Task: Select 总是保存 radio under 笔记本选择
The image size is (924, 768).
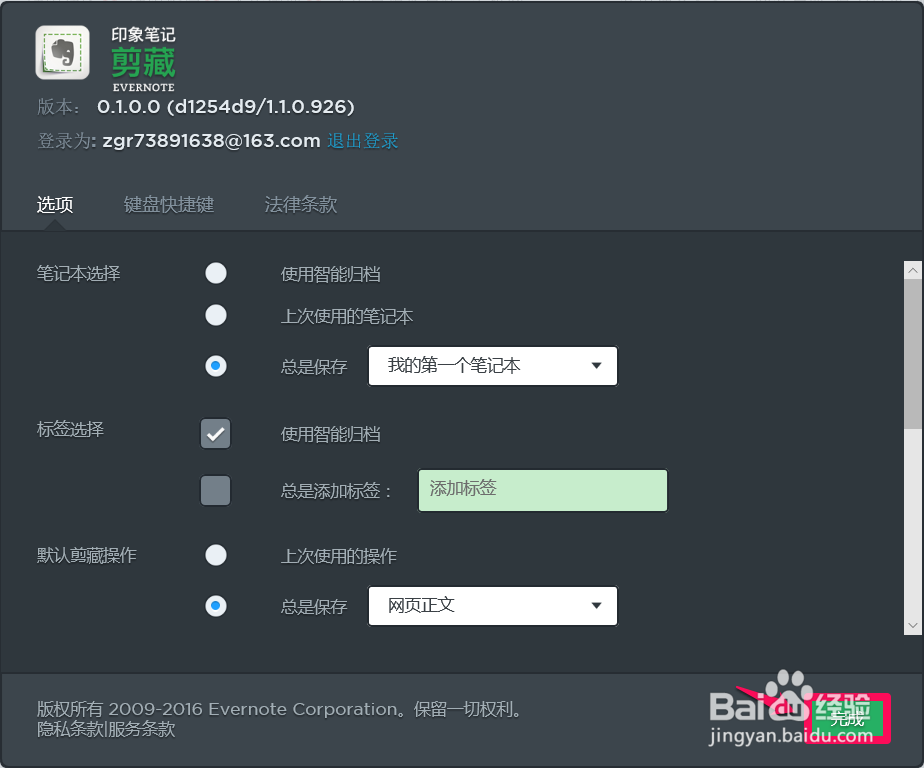Action: [216, 367]
